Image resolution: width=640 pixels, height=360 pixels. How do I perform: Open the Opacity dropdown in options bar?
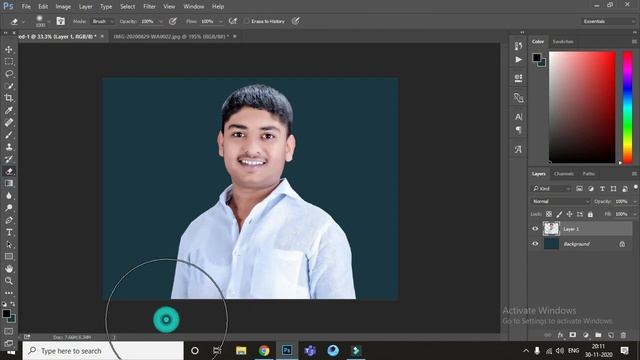[161, 21]
